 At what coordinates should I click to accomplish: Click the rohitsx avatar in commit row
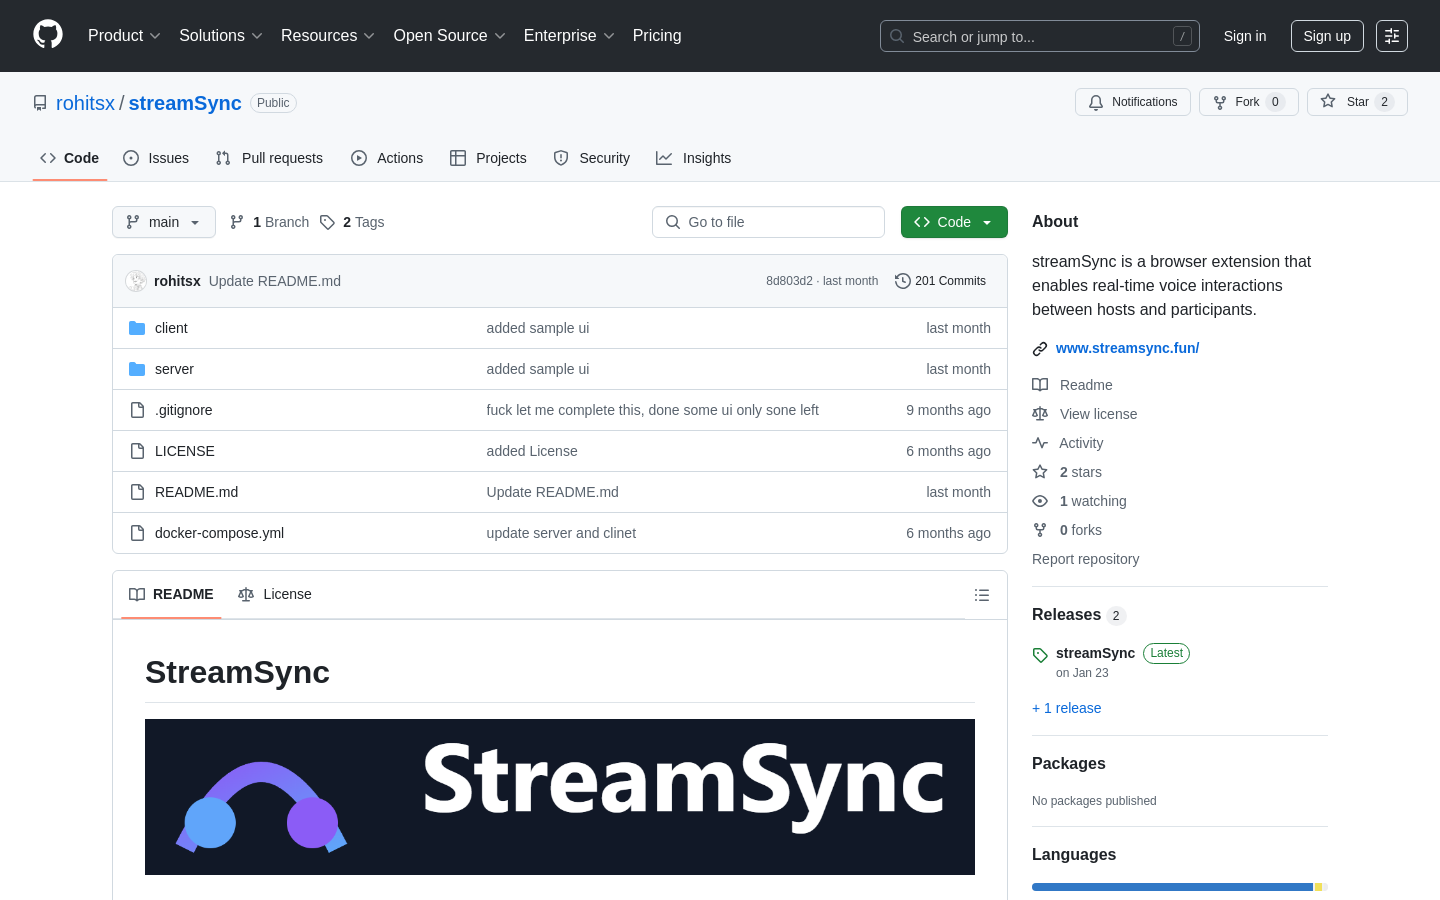click(136, 281)
